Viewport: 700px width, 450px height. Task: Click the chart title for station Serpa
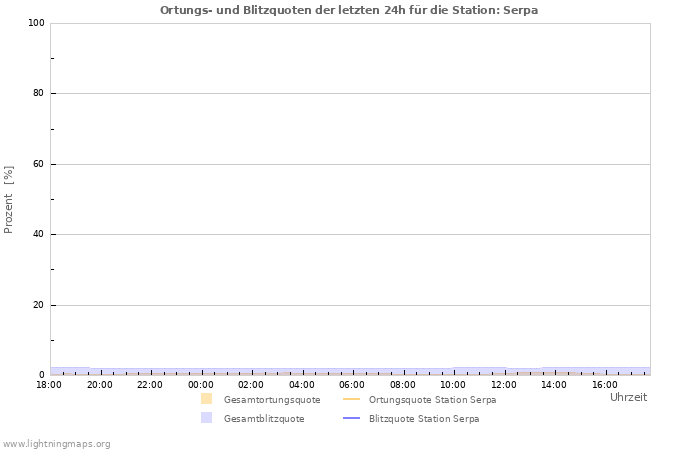(x=349, y=10)
